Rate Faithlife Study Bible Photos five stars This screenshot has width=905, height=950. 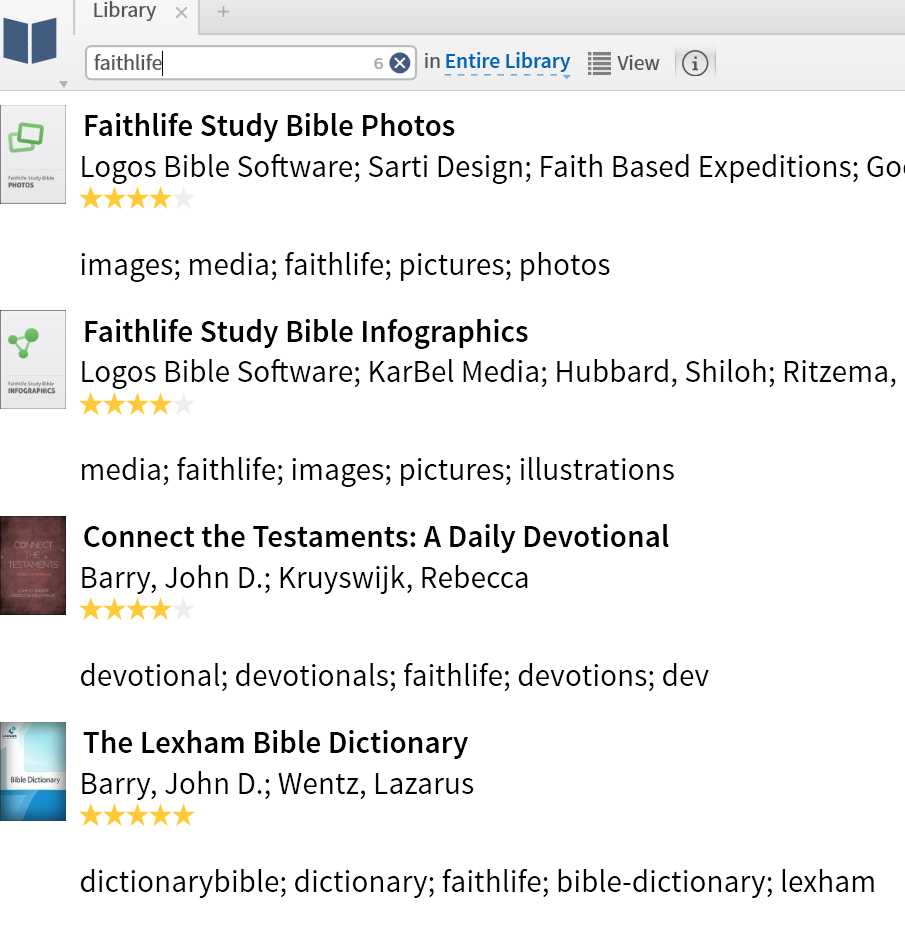tap(183, 198)
